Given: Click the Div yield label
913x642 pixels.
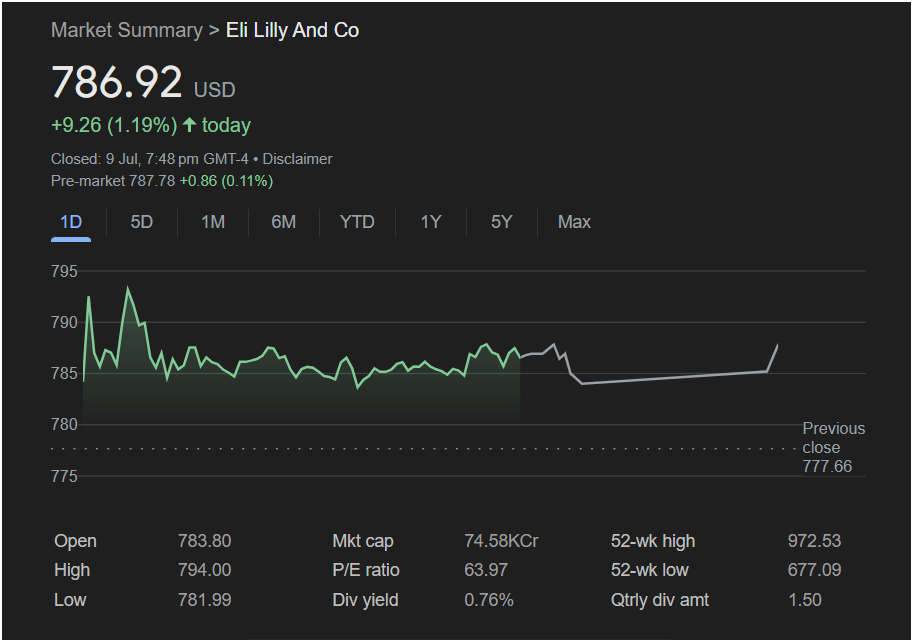Looking at the screenshot, I should [365, 600].
